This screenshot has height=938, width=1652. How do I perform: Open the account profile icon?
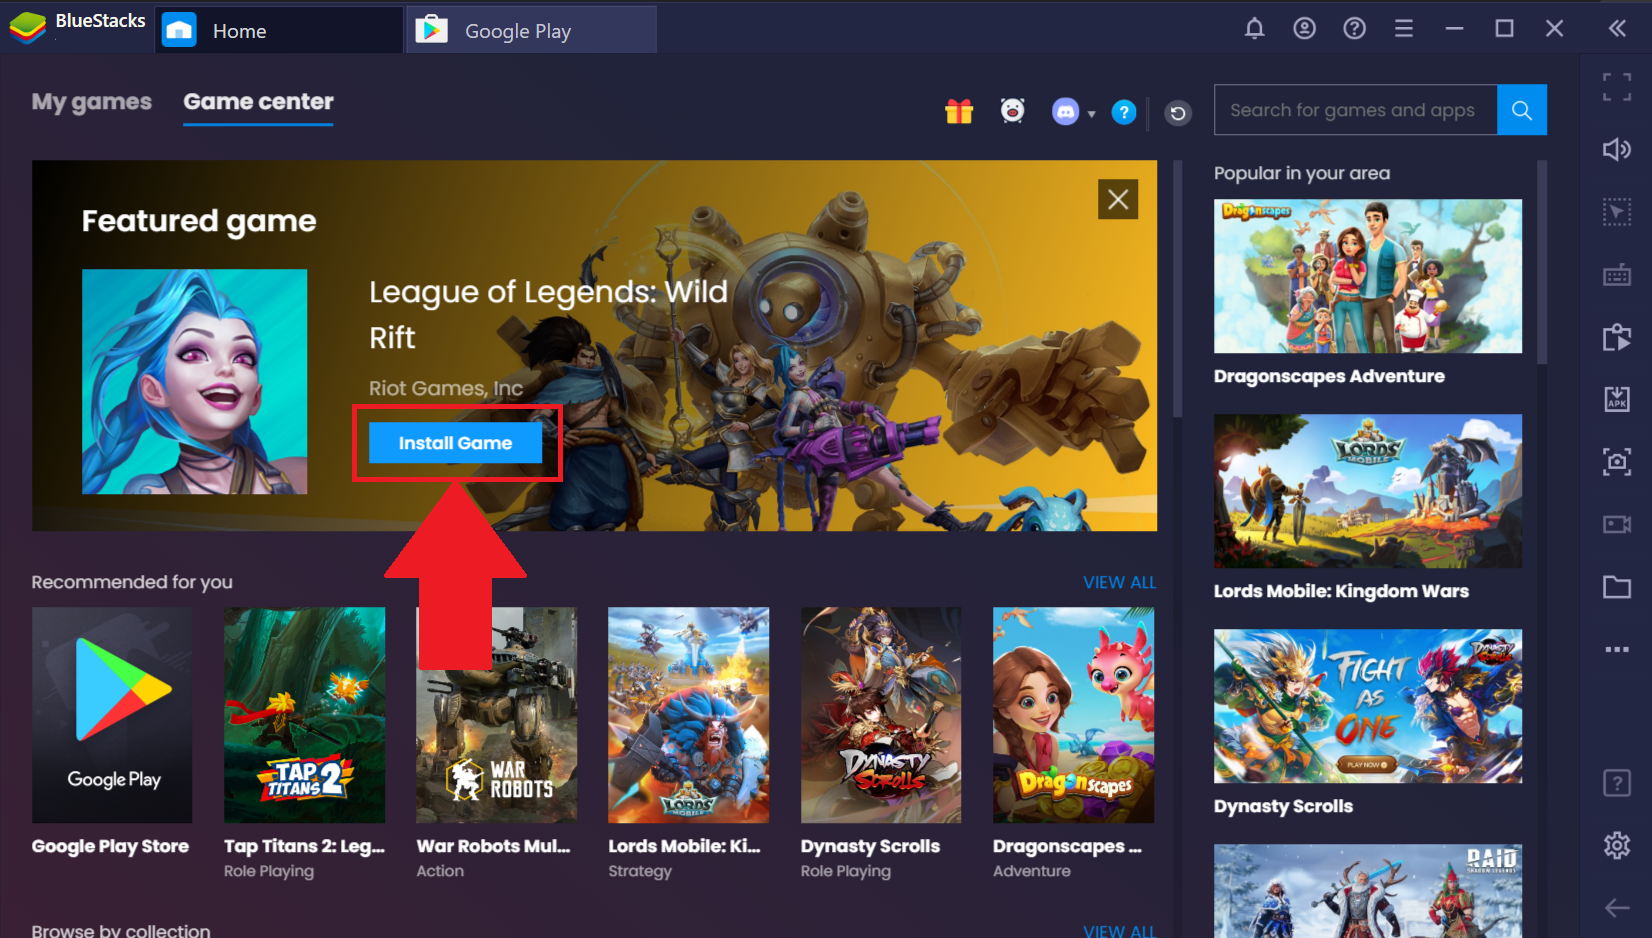coord(1304,28)
